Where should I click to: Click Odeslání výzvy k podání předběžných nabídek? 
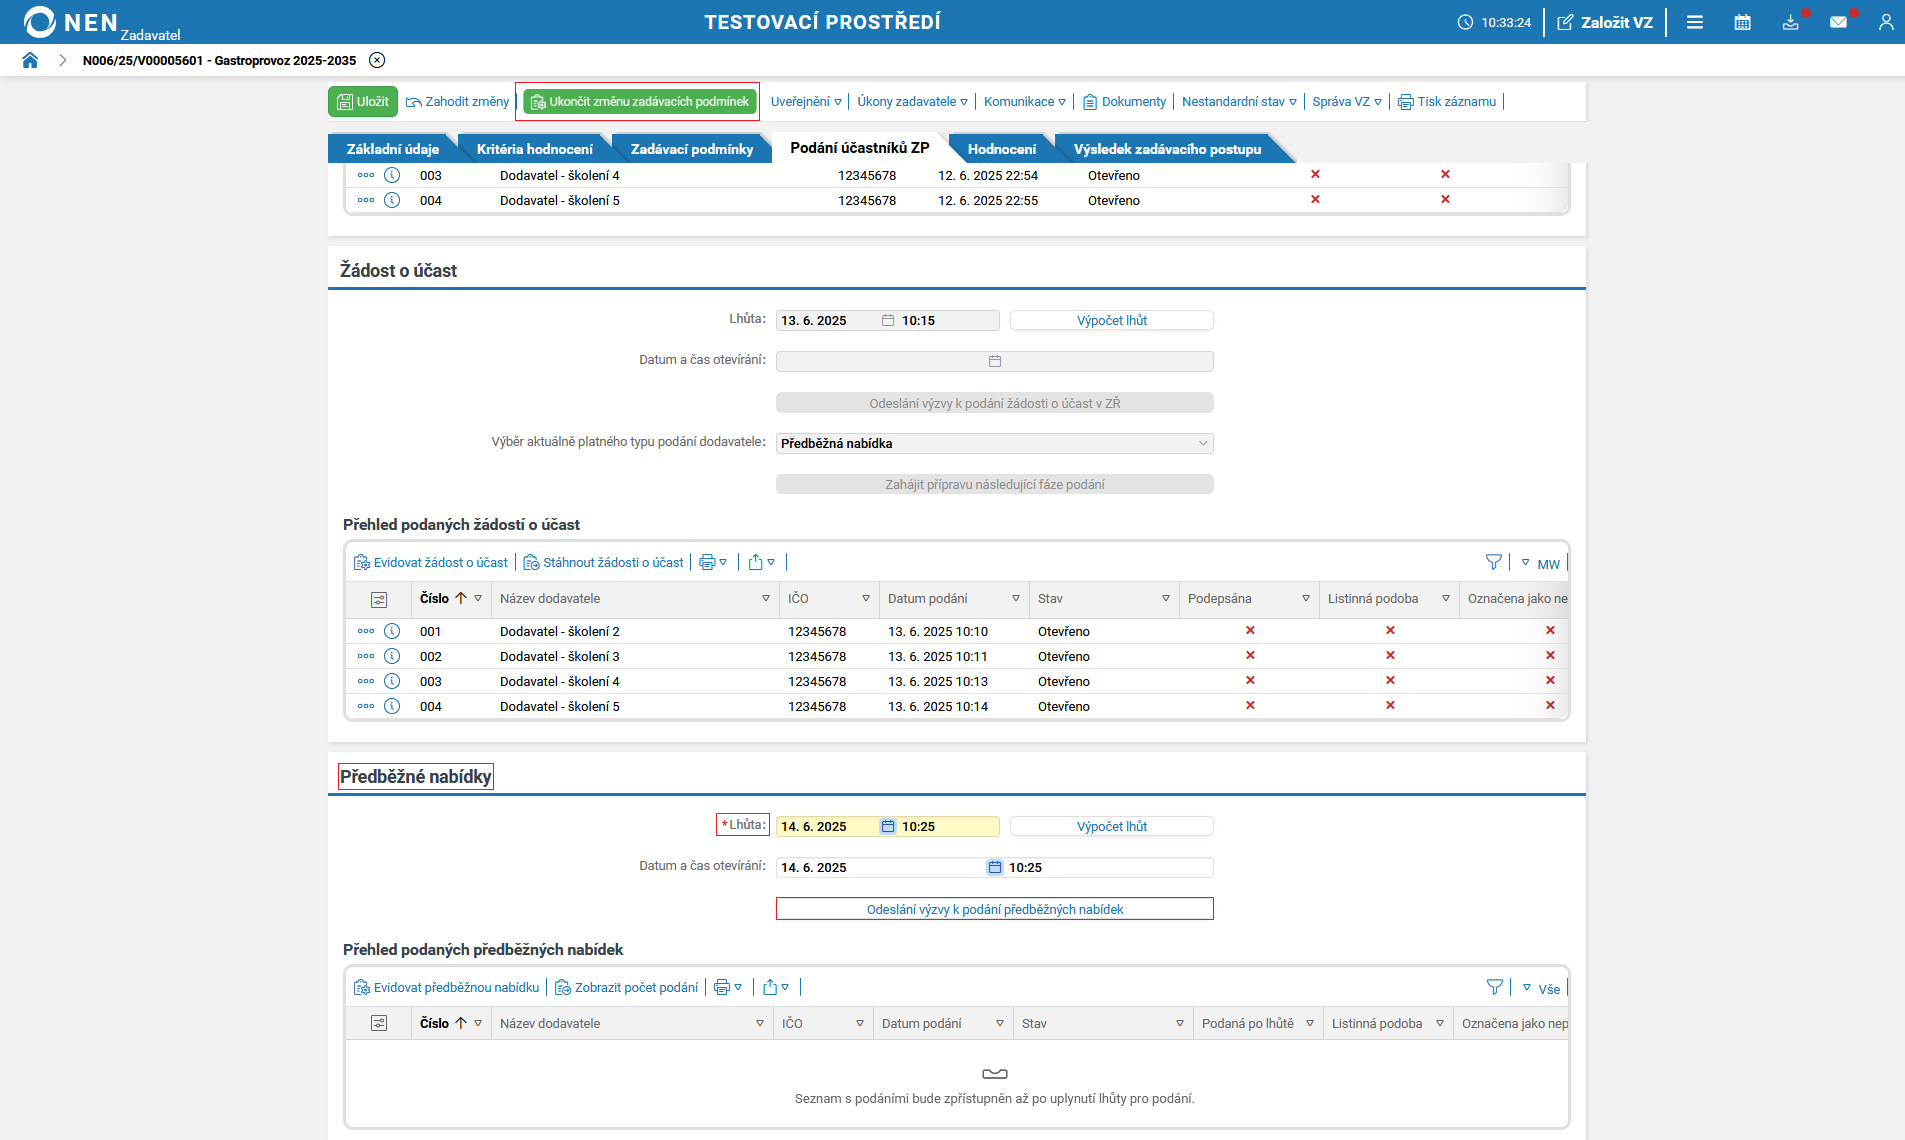[x=994, y=909]
